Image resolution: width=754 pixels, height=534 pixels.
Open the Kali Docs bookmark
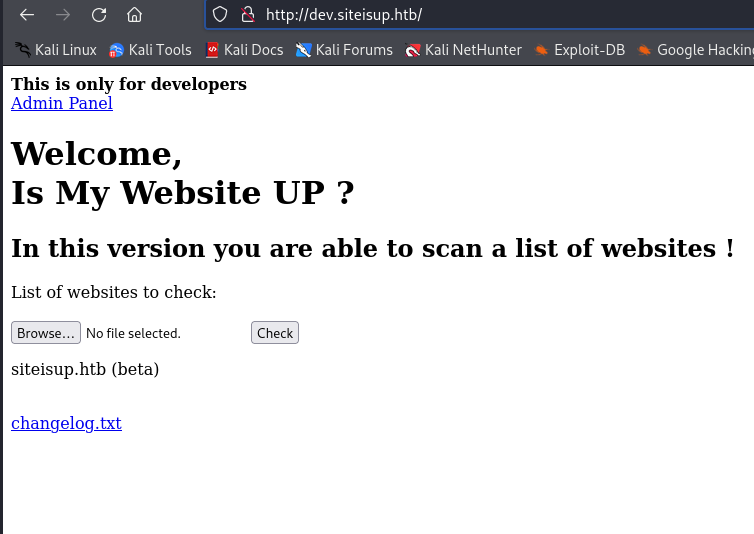pos(244,49)
